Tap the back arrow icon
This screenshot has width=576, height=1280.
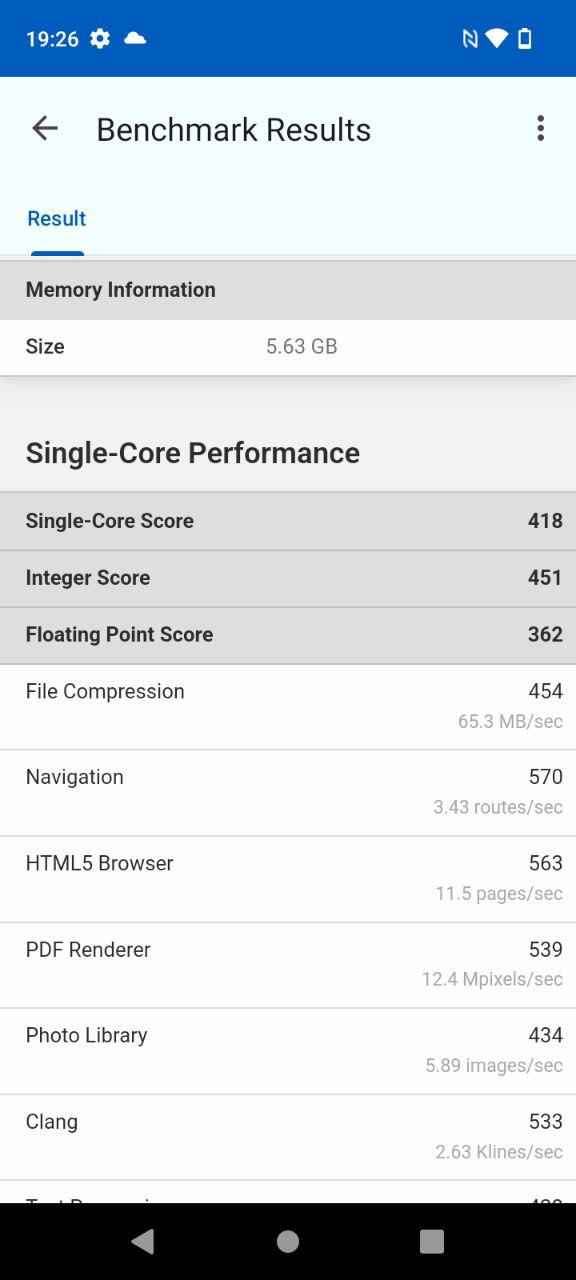(45, 128)
